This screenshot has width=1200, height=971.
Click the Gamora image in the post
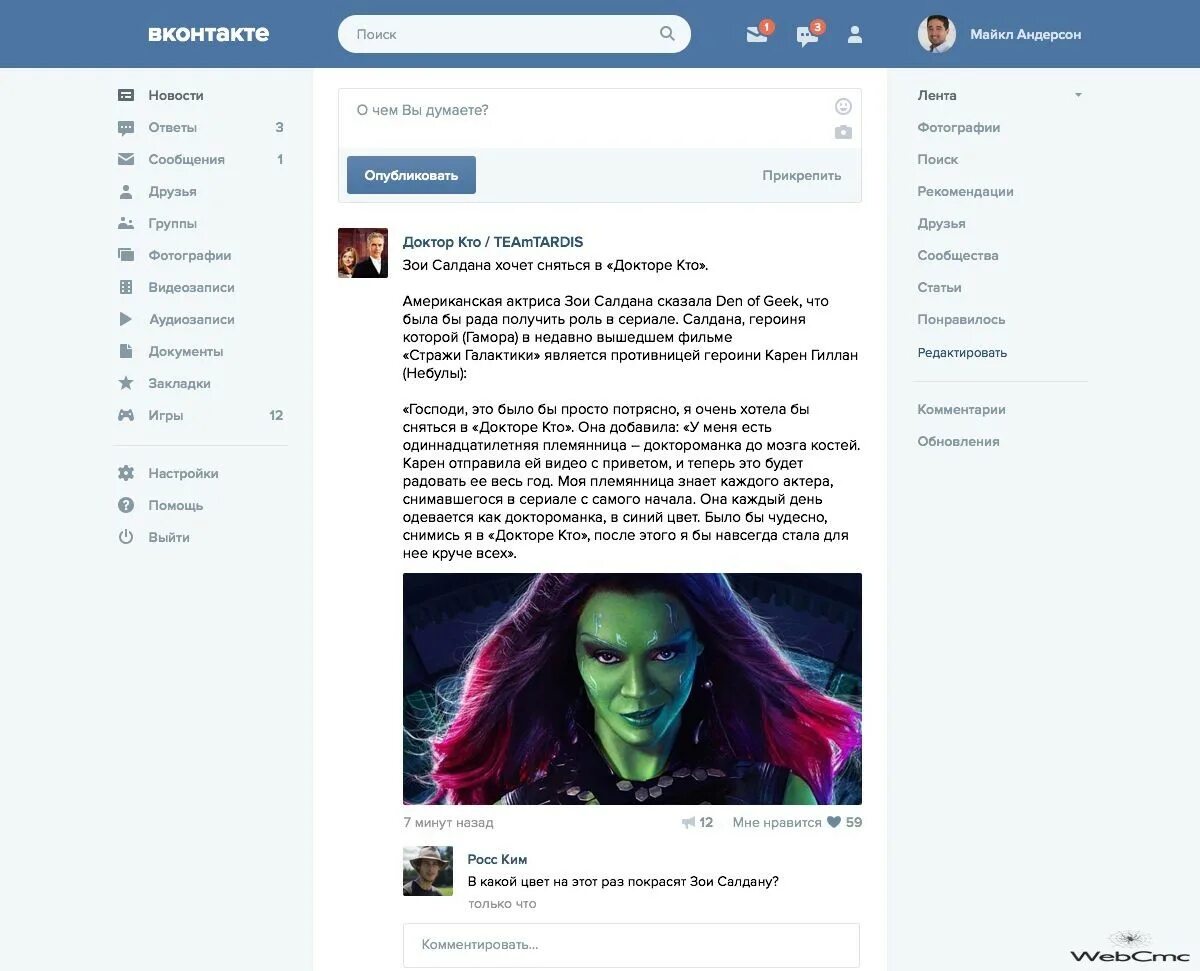point(632,688)
